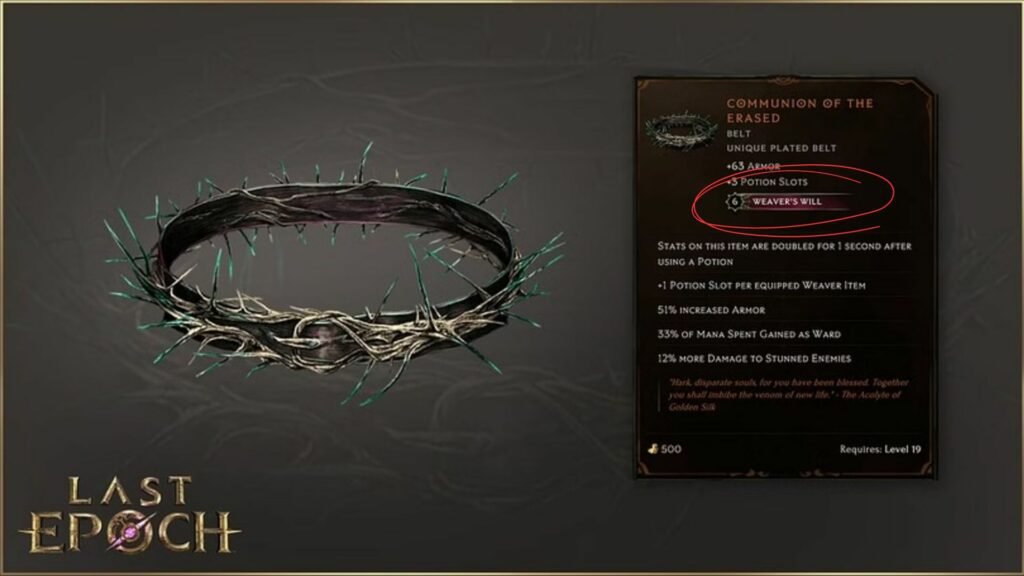Click the gold coin icon beside 500

652,449
